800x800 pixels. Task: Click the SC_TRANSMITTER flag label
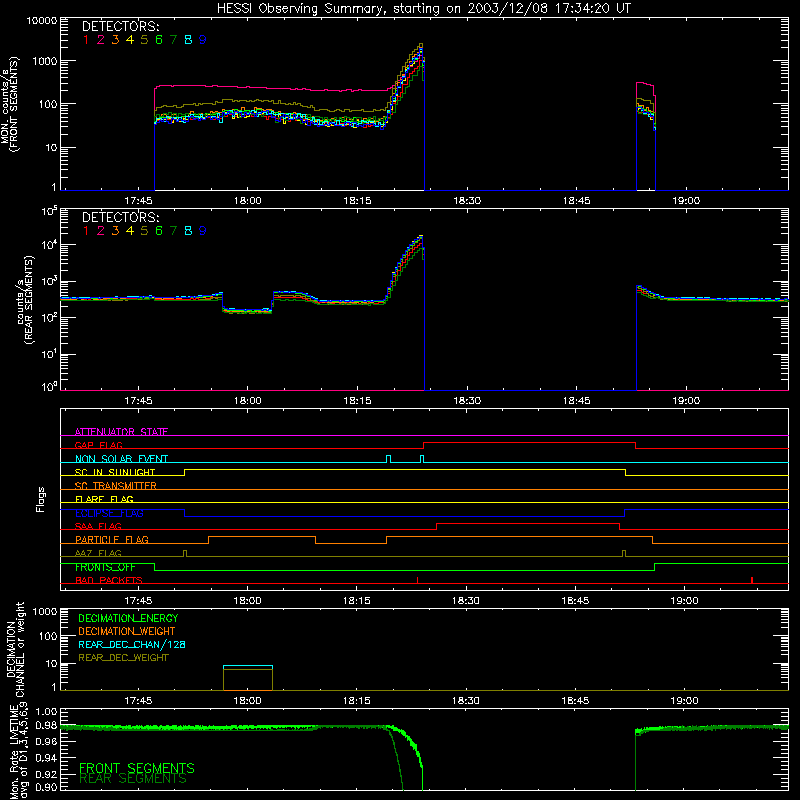pos(116,486)
